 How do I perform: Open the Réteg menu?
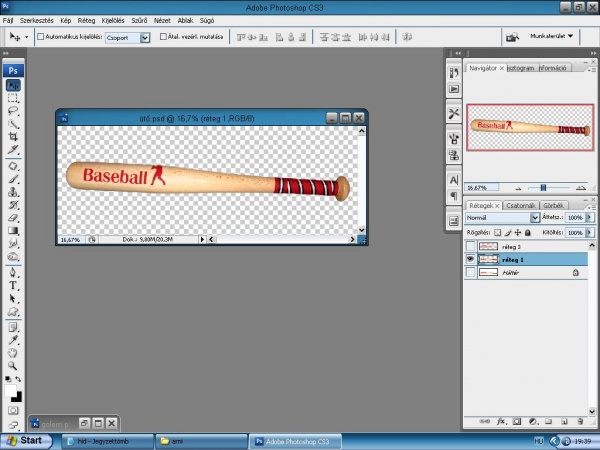click(86, 21)
